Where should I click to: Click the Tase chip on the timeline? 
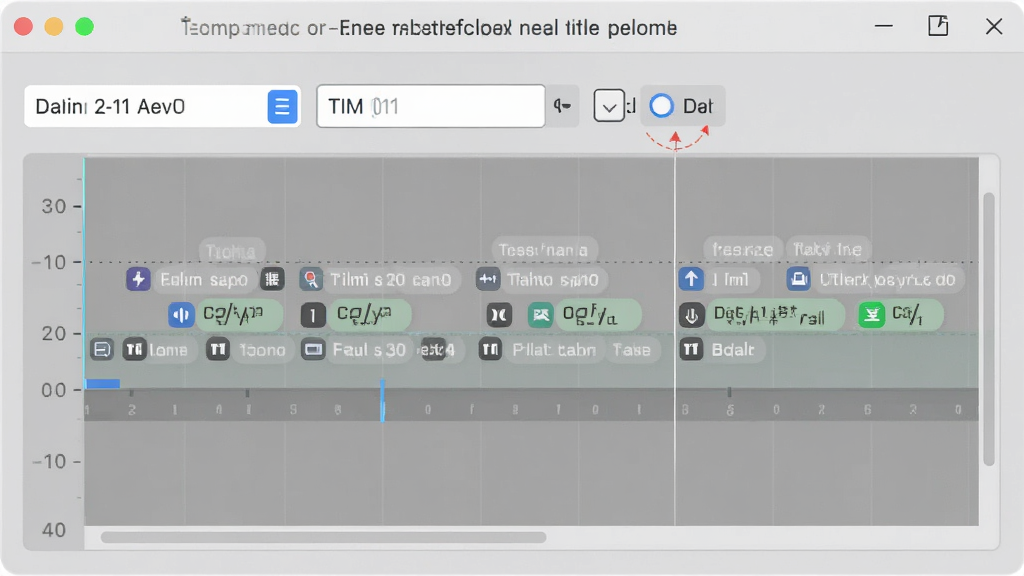pyautogui.click(x=632, y=350)
